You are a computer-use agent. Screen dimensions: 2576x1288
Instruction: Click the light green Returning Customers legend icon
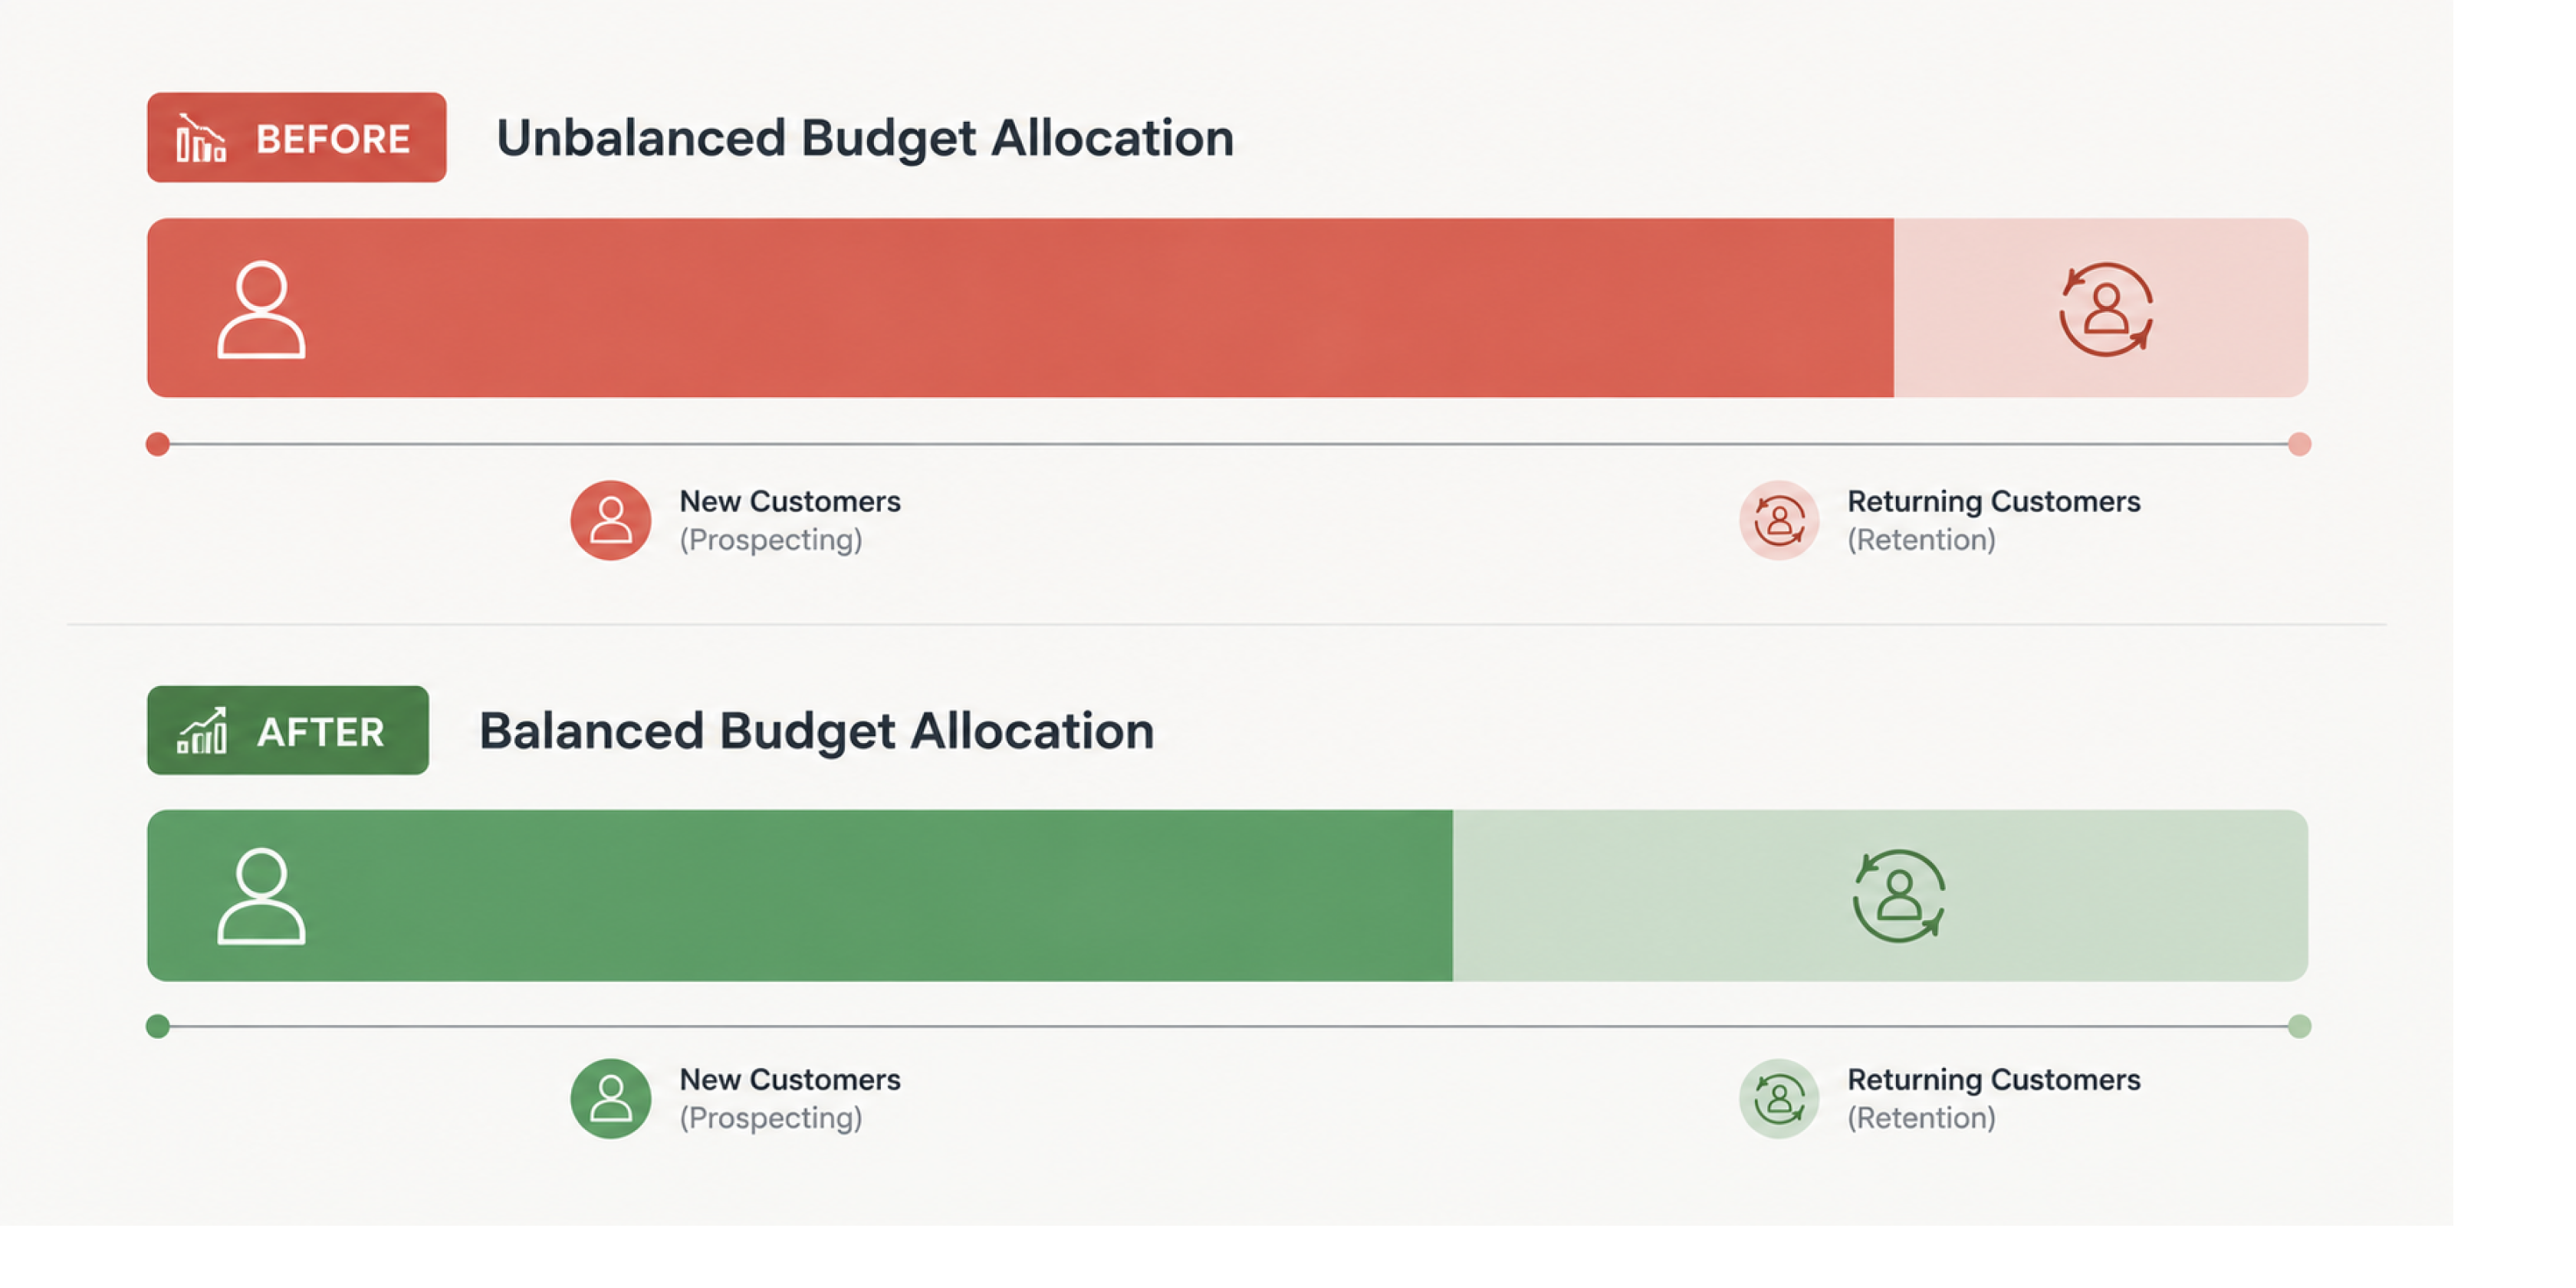coord(1779,1098)
